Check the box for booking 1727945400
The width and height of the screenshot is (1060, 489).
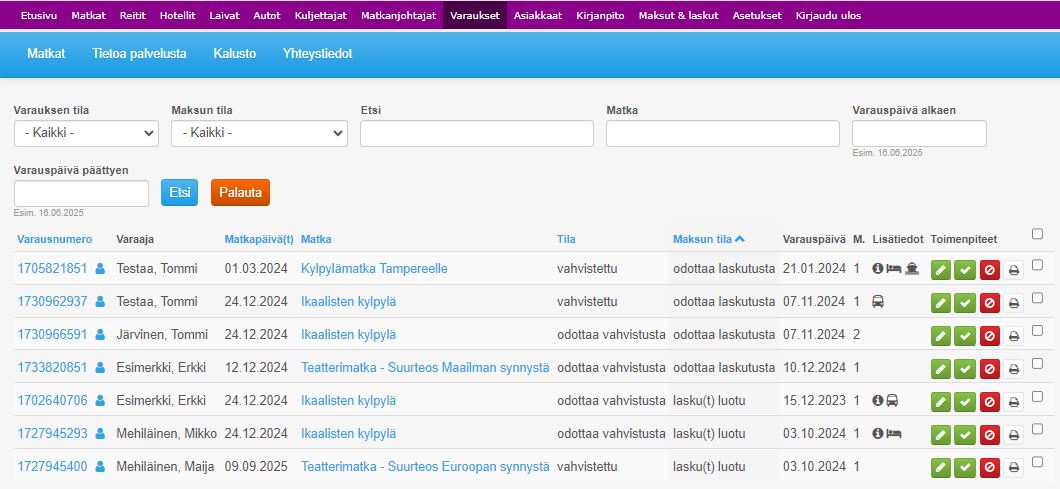pos(1037,463)
